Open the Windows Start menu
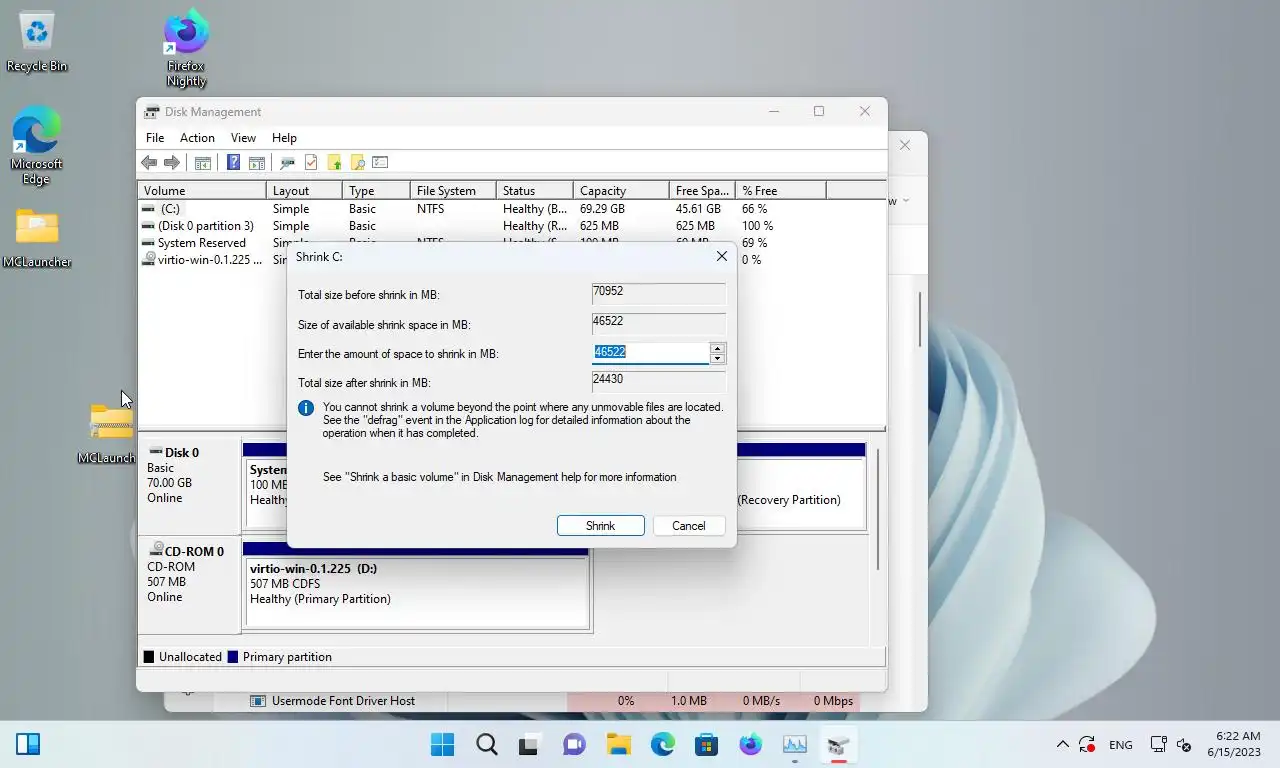 coord(442,744)
